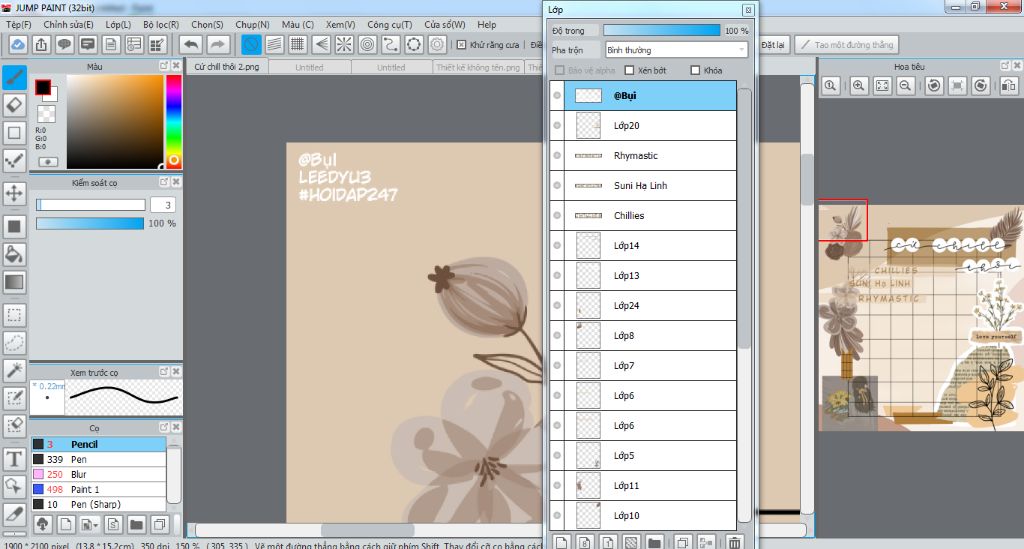
Task: Click the export share icon
Action: 41,44
